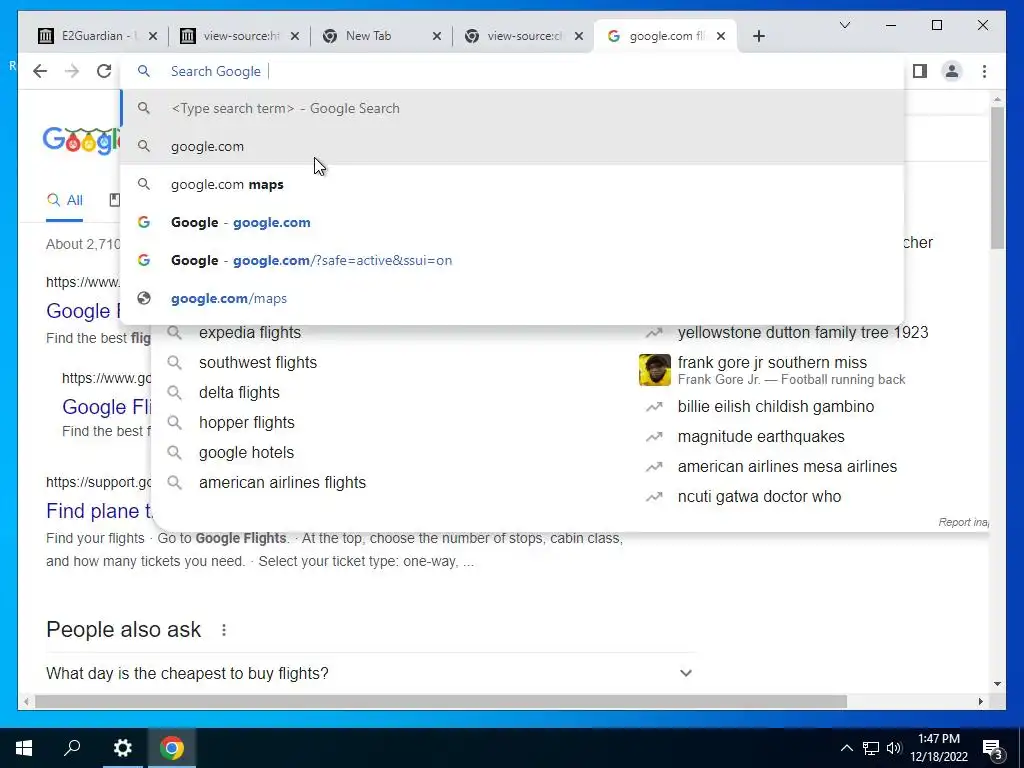1024x768 pixels.
Task: Open trending 'magnitude earthquakes'
Action: pyautogui.click(x=761, y=436)
